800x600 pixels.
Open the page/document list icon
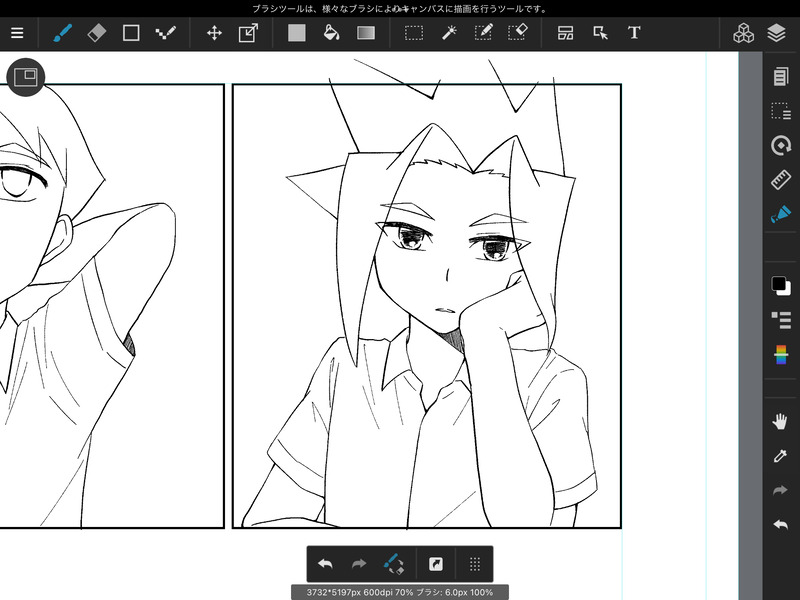[x=781, y=77]
